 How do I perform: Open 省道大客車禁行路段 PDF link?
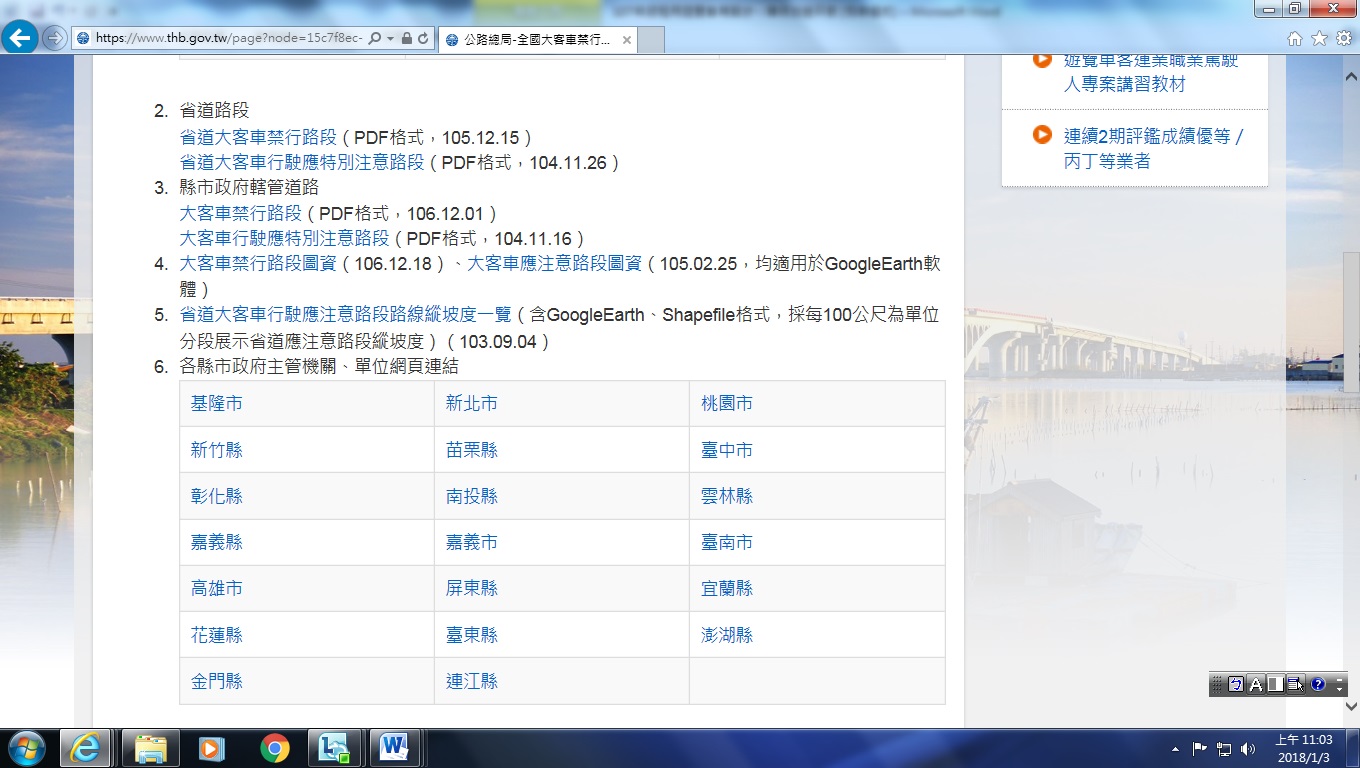coord(258,137)
